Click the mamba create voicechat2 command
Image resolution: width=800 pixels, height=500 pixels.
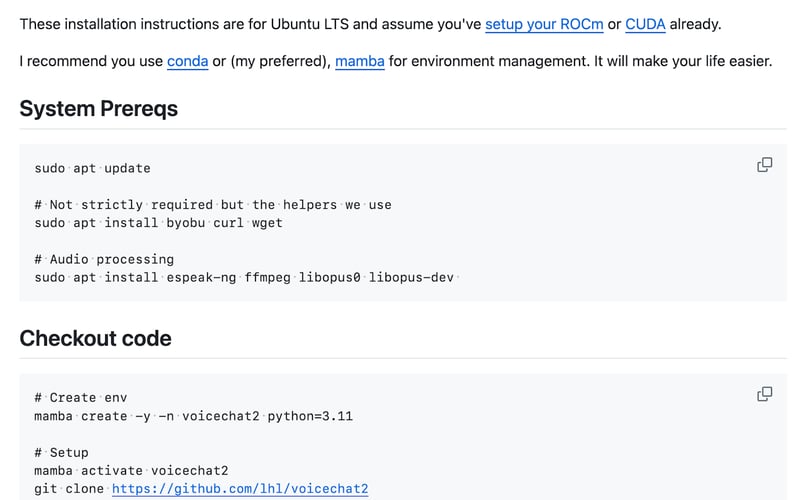(x=193, y=416)
